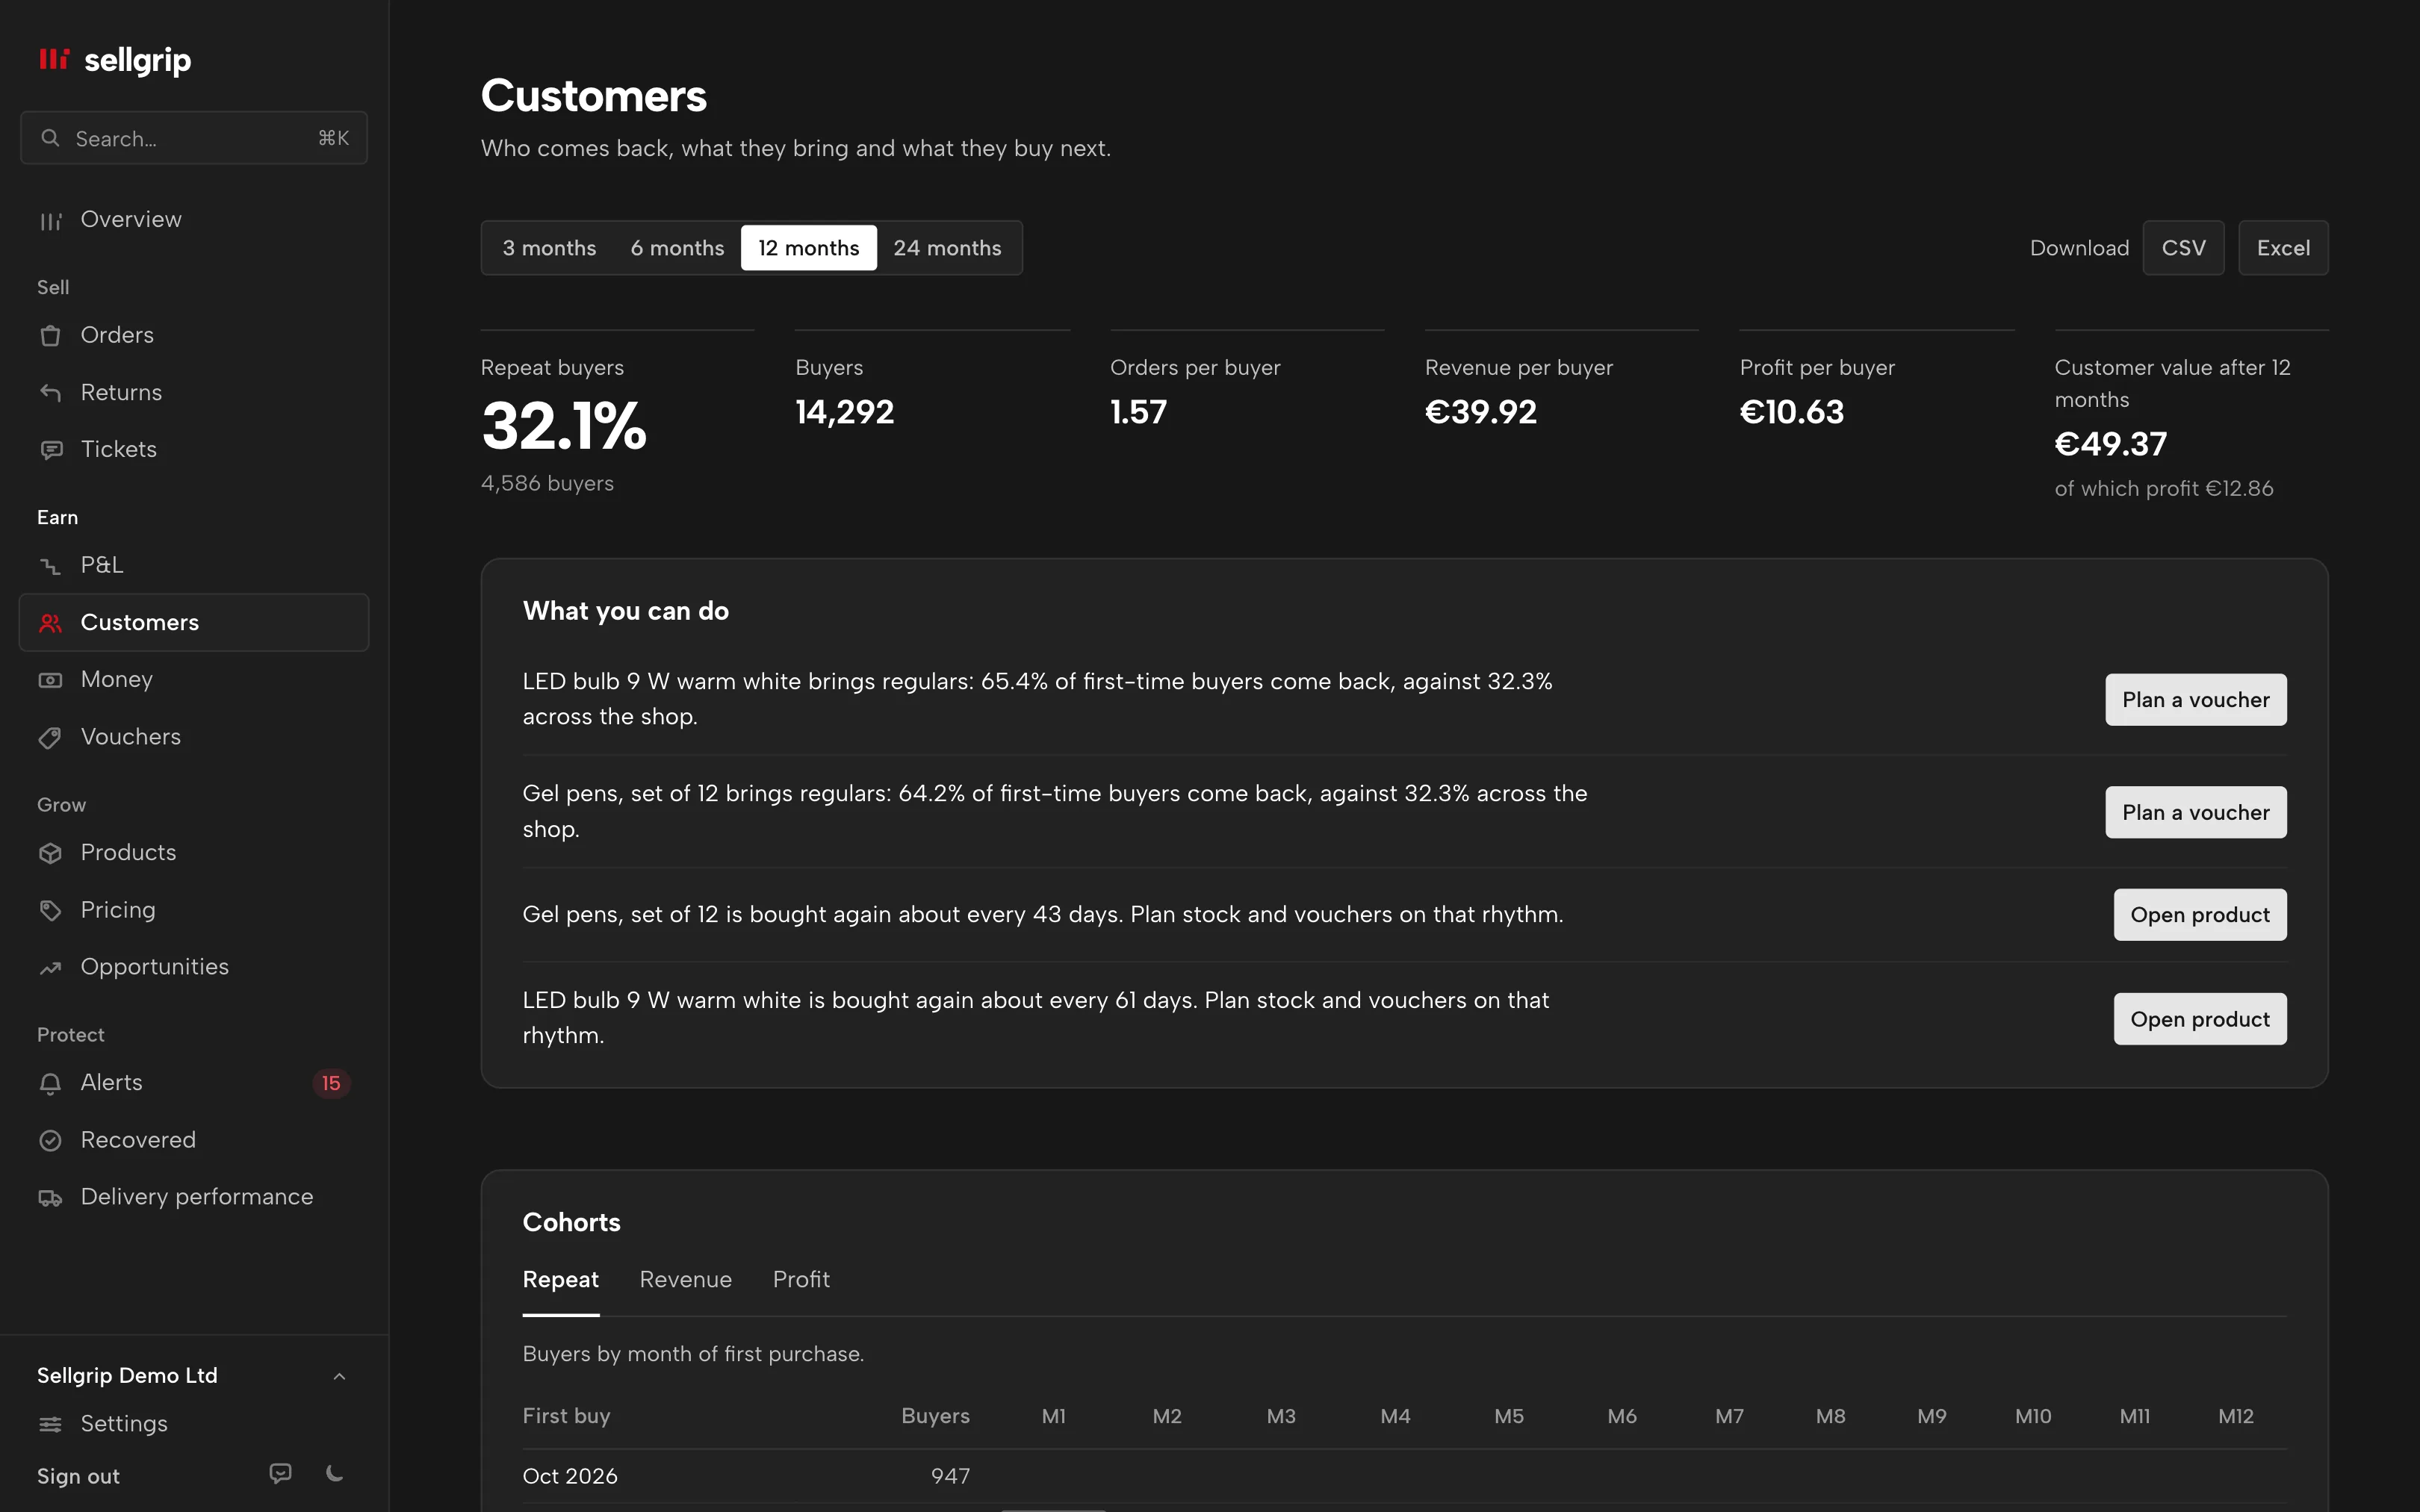Select the 12 months period
Screen dimensions: 2420x1512
pos(808,248)
